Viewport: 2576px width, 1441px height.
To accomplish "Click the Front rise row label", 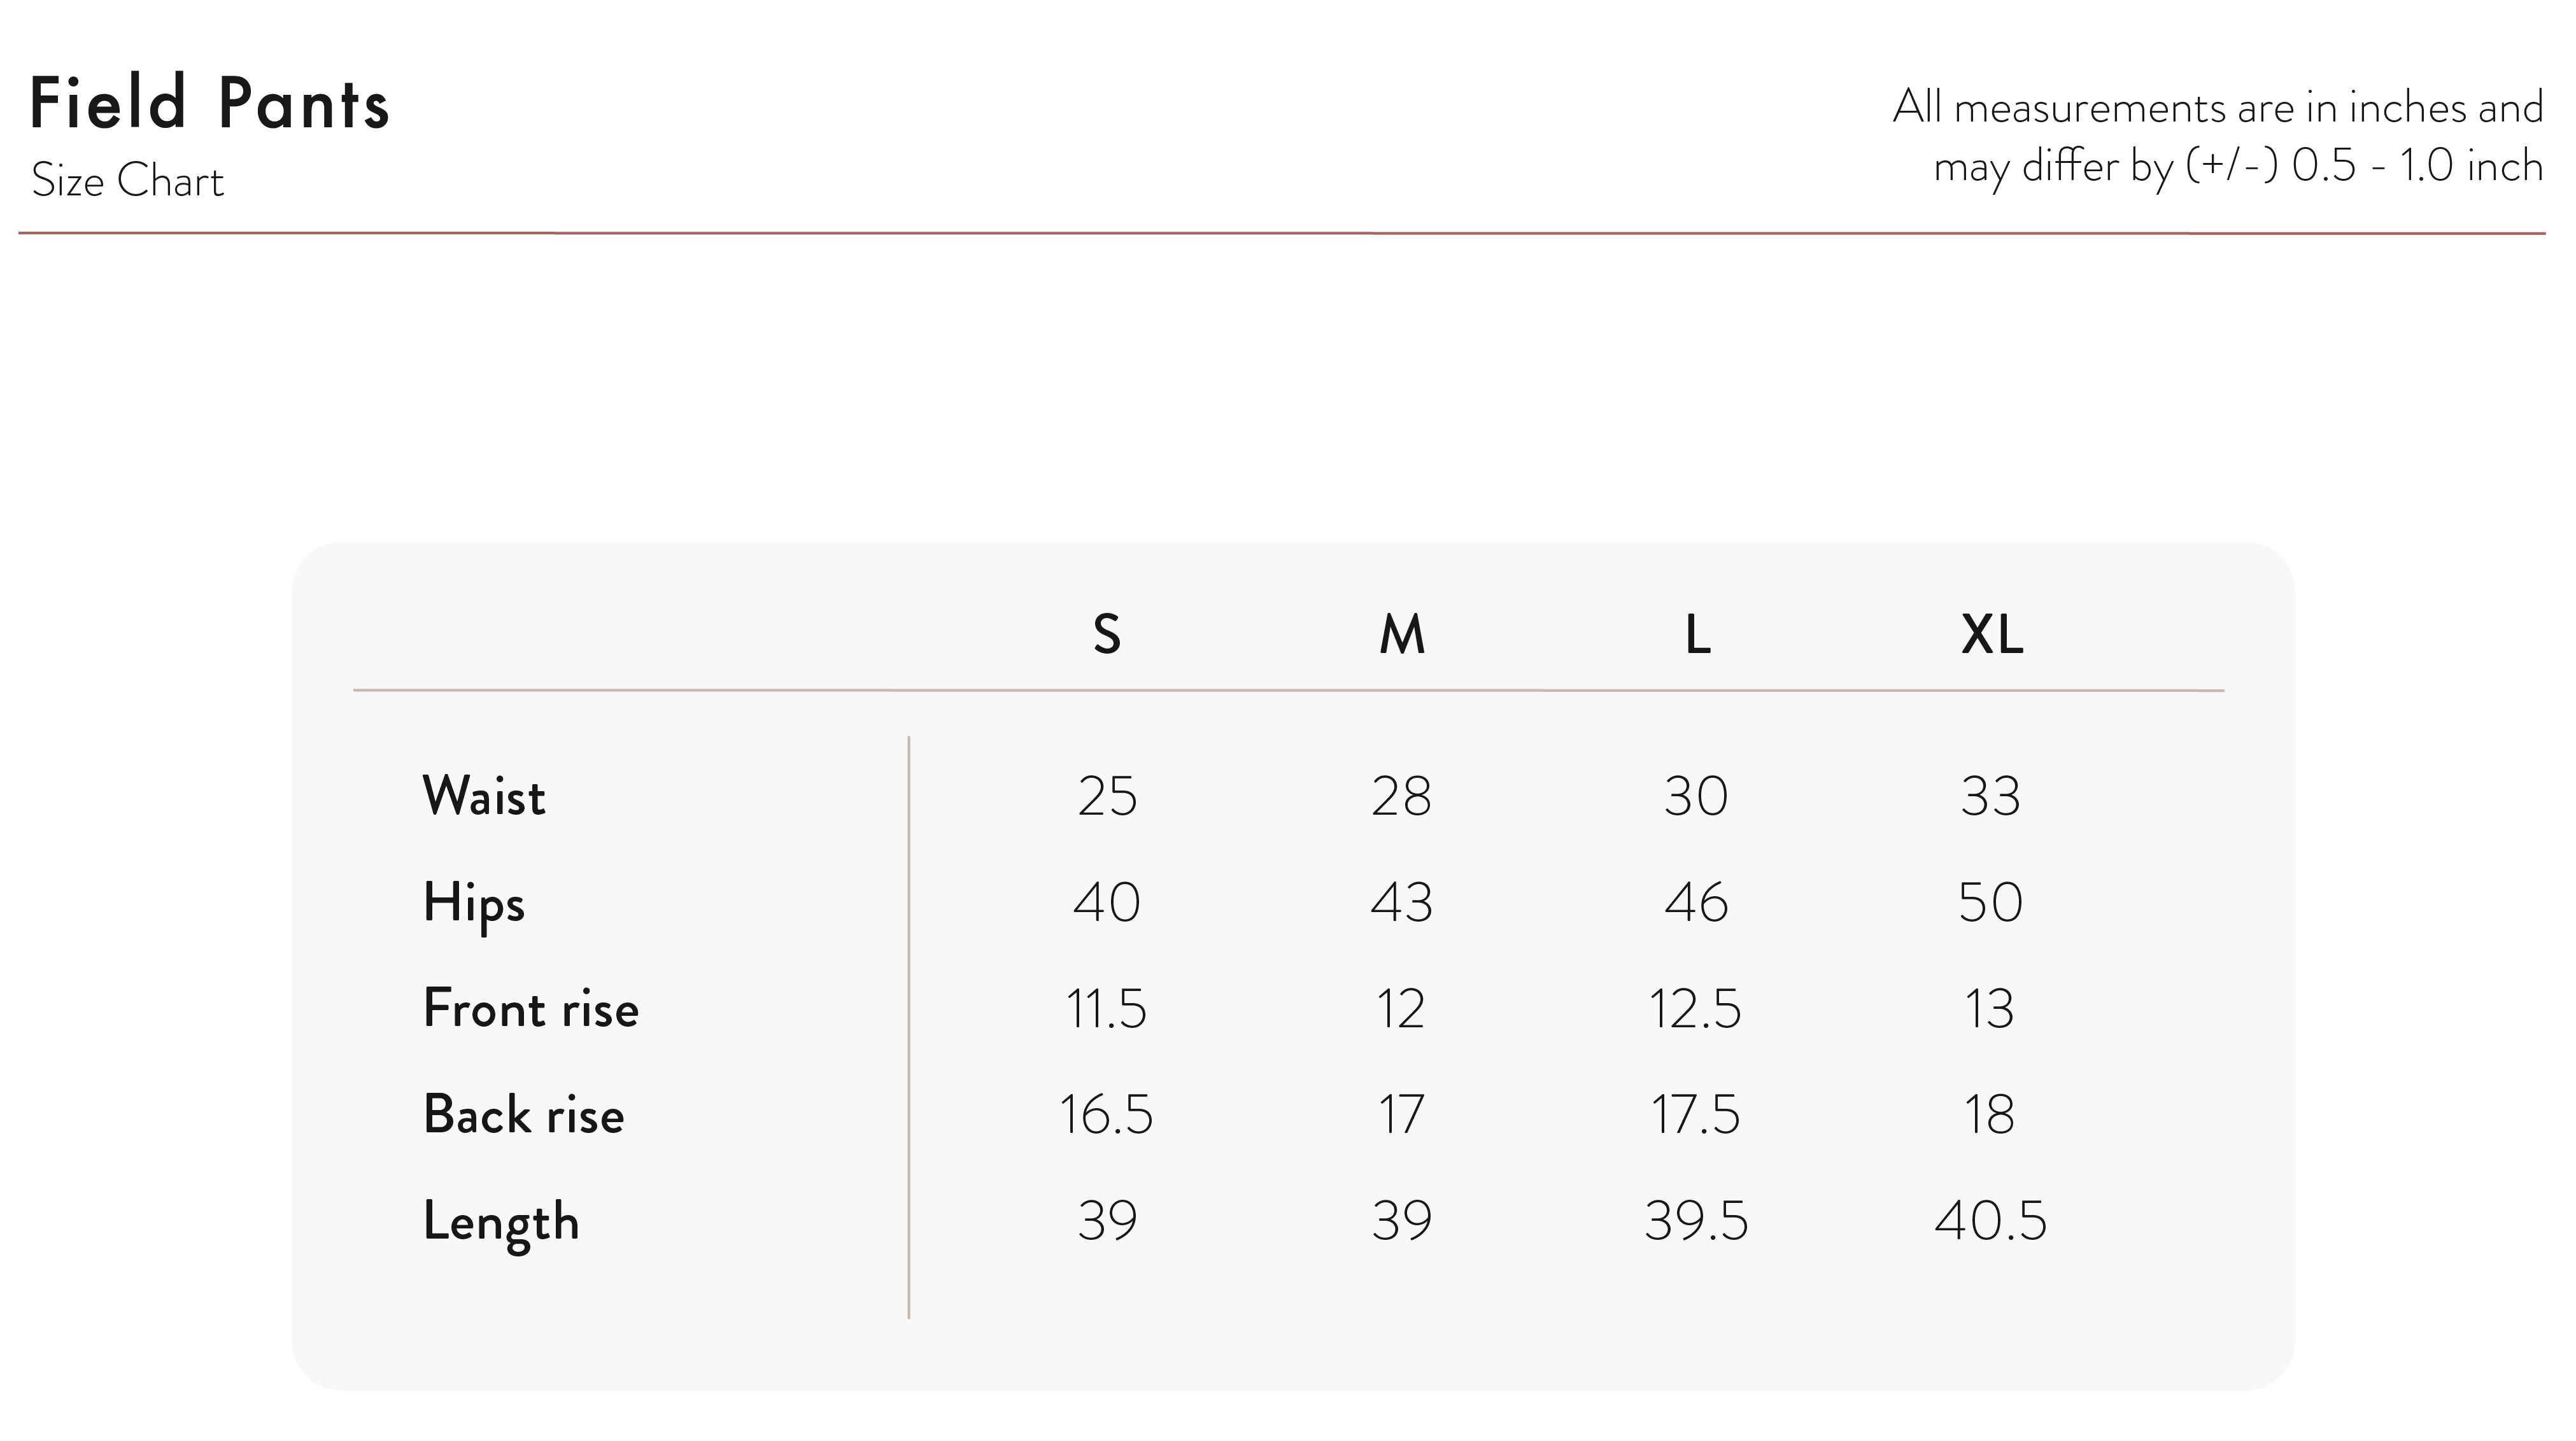I will [x=531, y=1008].
